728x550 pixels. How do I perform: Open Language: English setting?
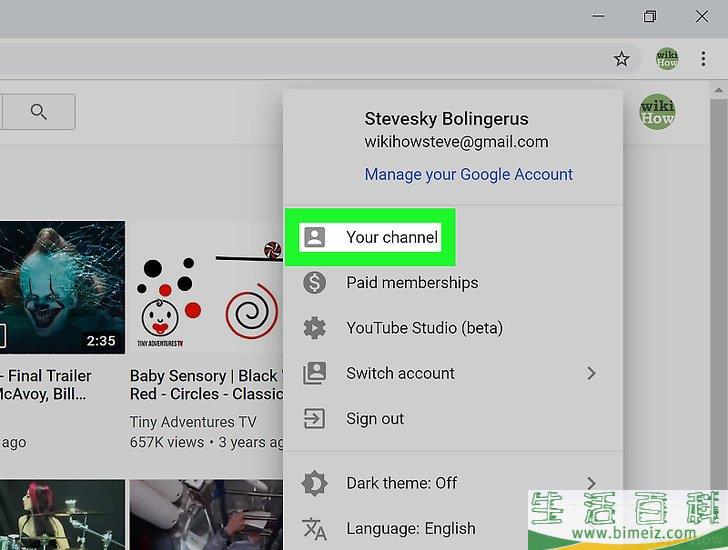[453, 529]
